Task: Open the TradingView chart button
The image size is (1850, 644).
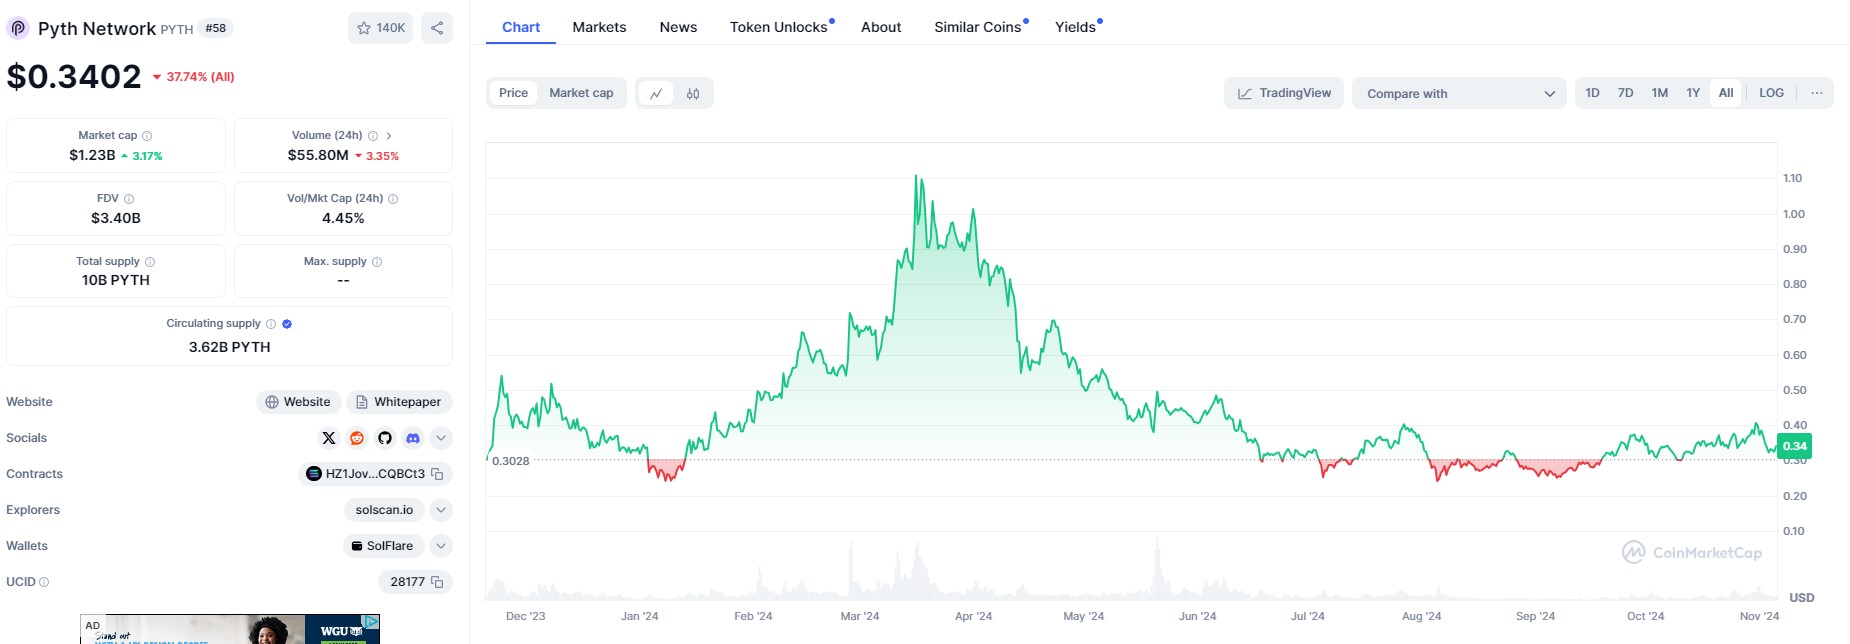Action: 1284,93
